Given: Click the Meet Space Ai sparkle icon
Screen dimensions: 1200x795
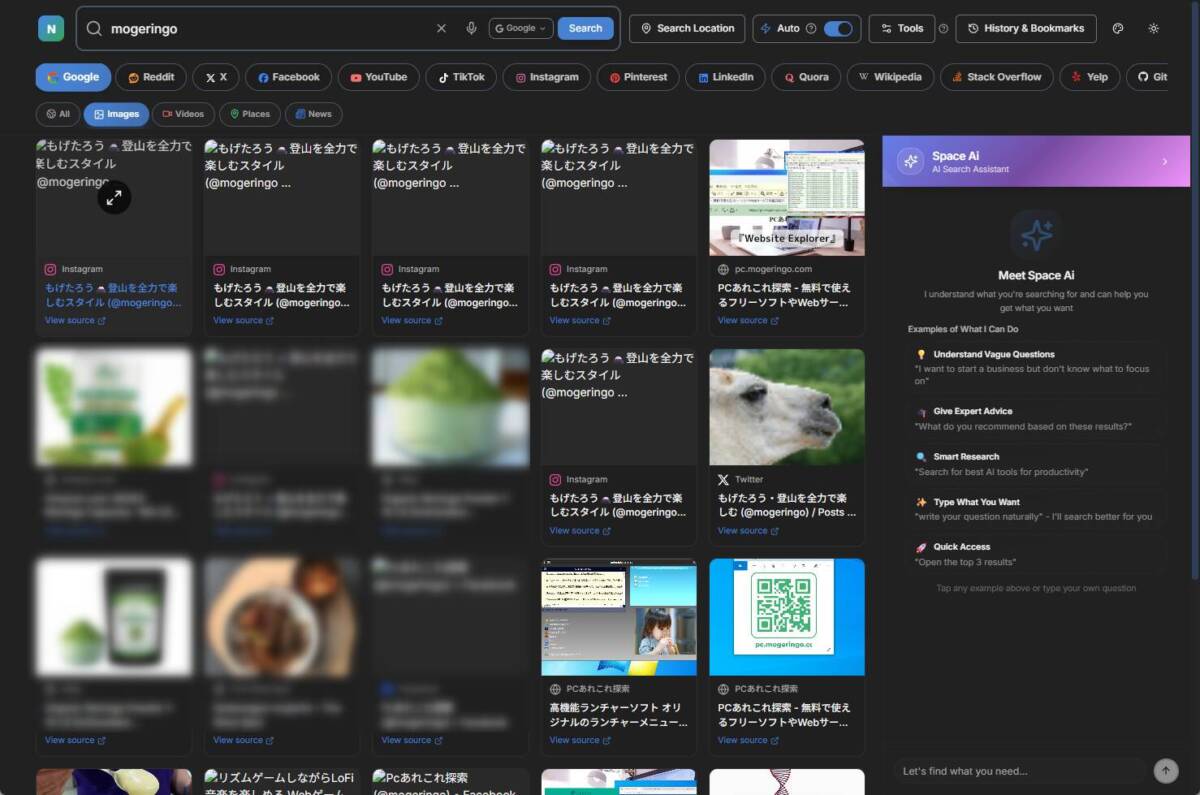Looking at the screenshot, I should [1036, 234].
